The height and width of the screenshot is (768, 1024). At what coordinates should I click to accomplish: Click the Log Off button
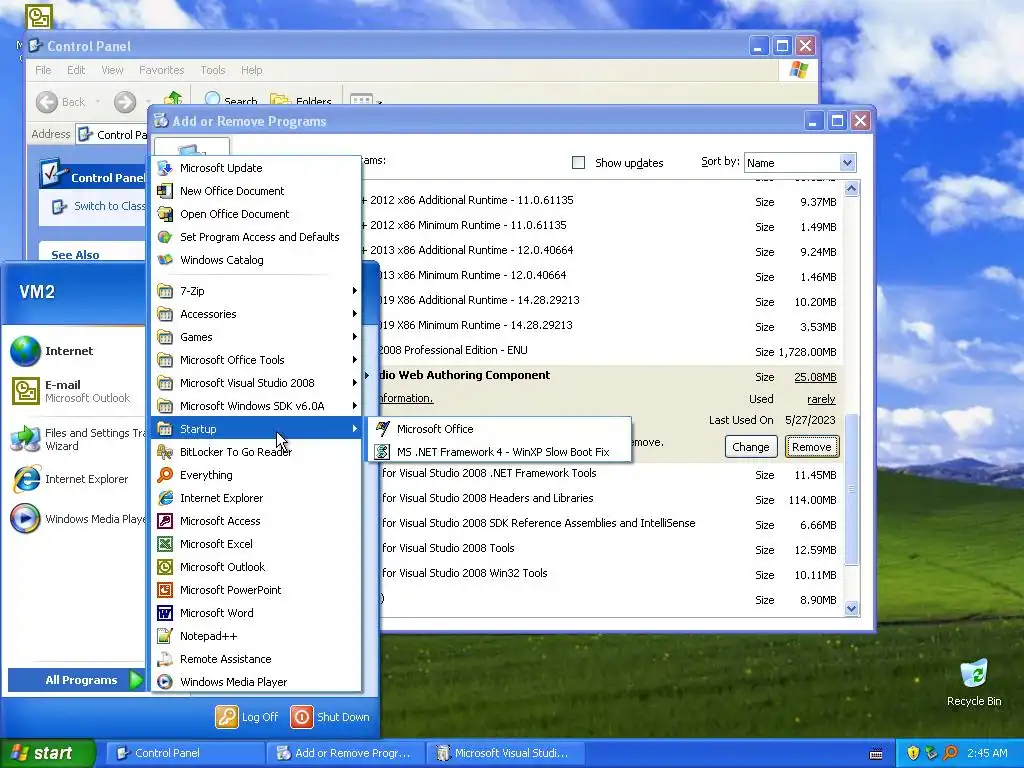(247, 716)
